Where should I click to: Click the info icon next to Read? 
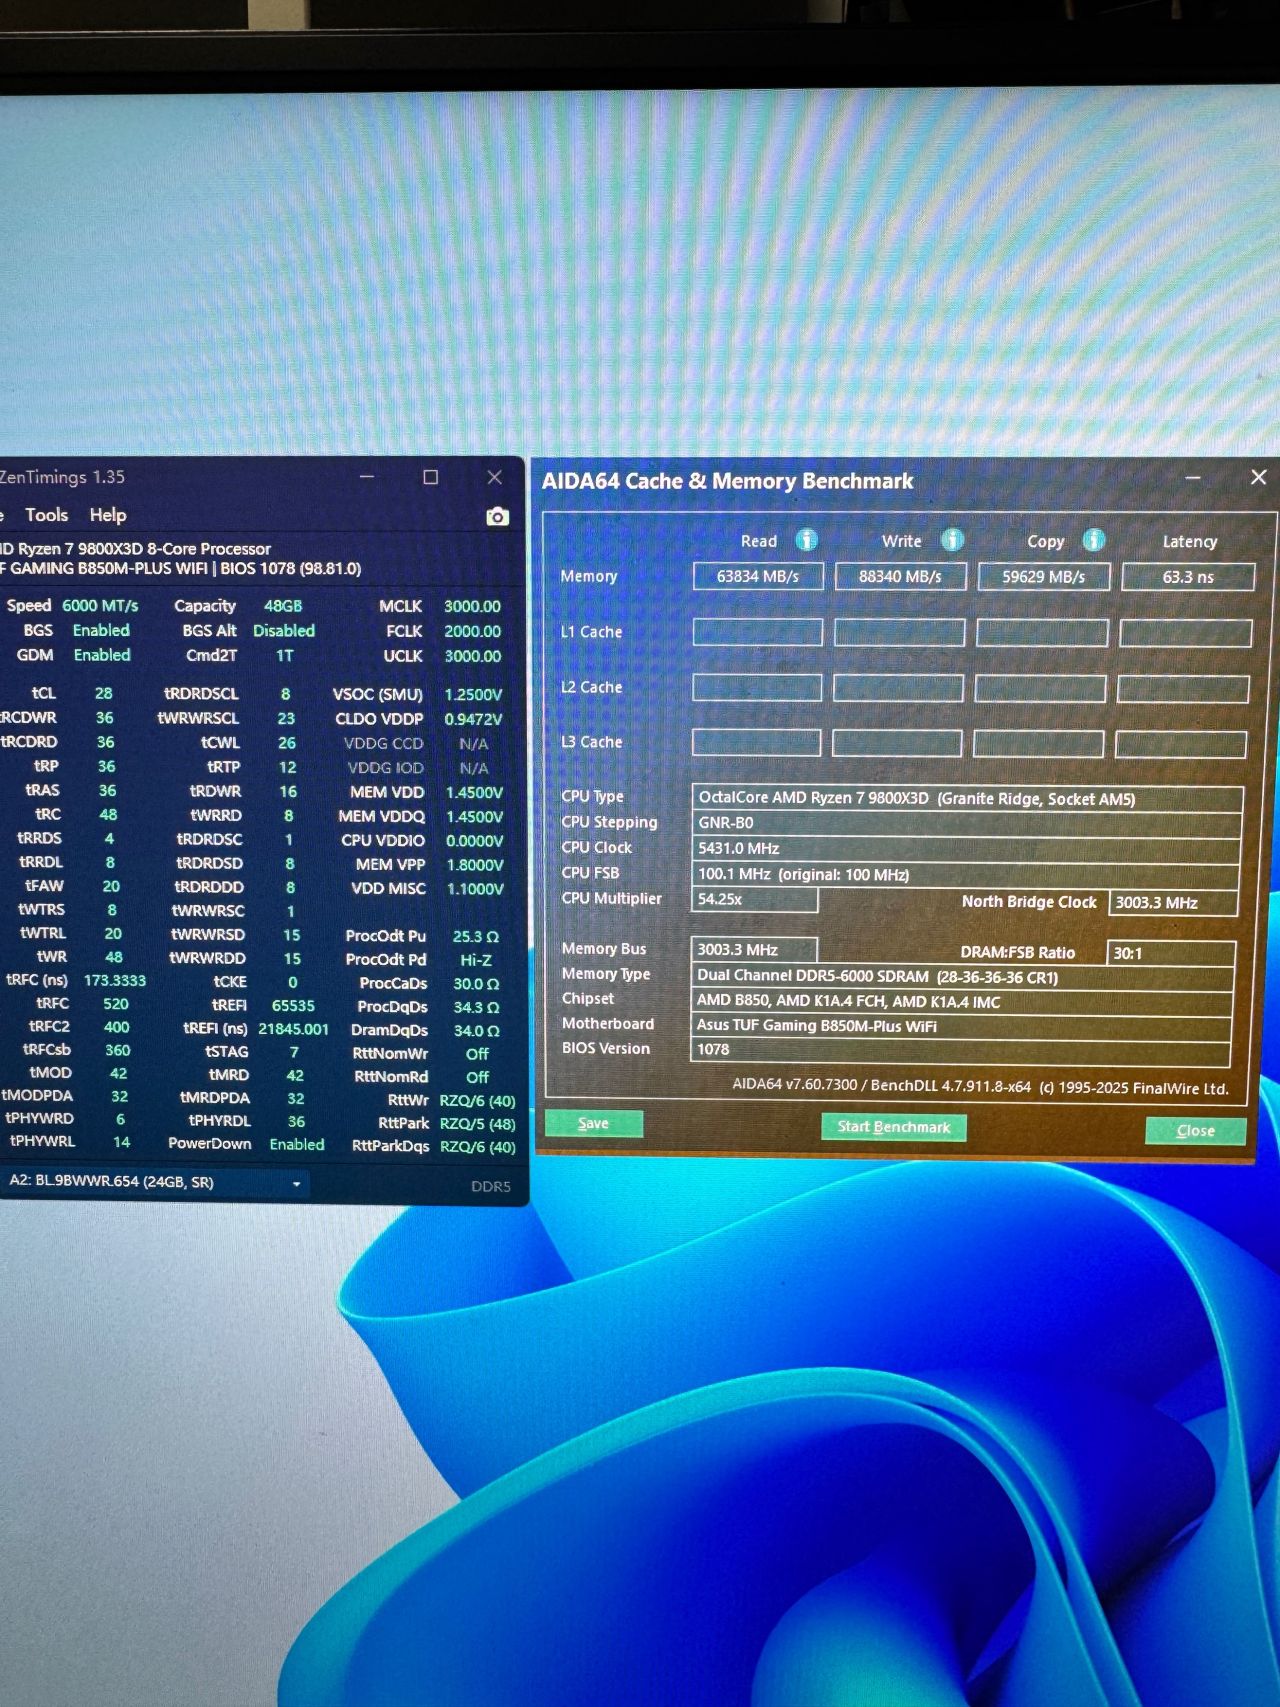click(806, 540)
